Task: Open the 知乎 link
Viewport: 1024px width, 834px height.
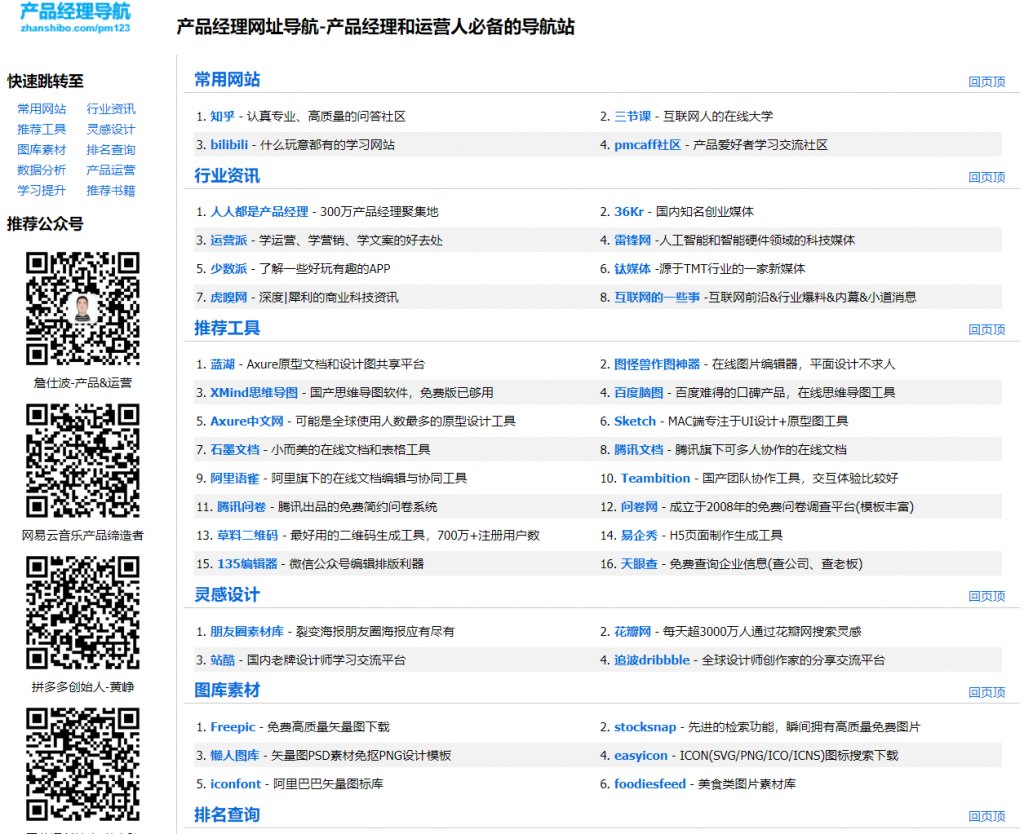Action: click(x=222, y=116)
